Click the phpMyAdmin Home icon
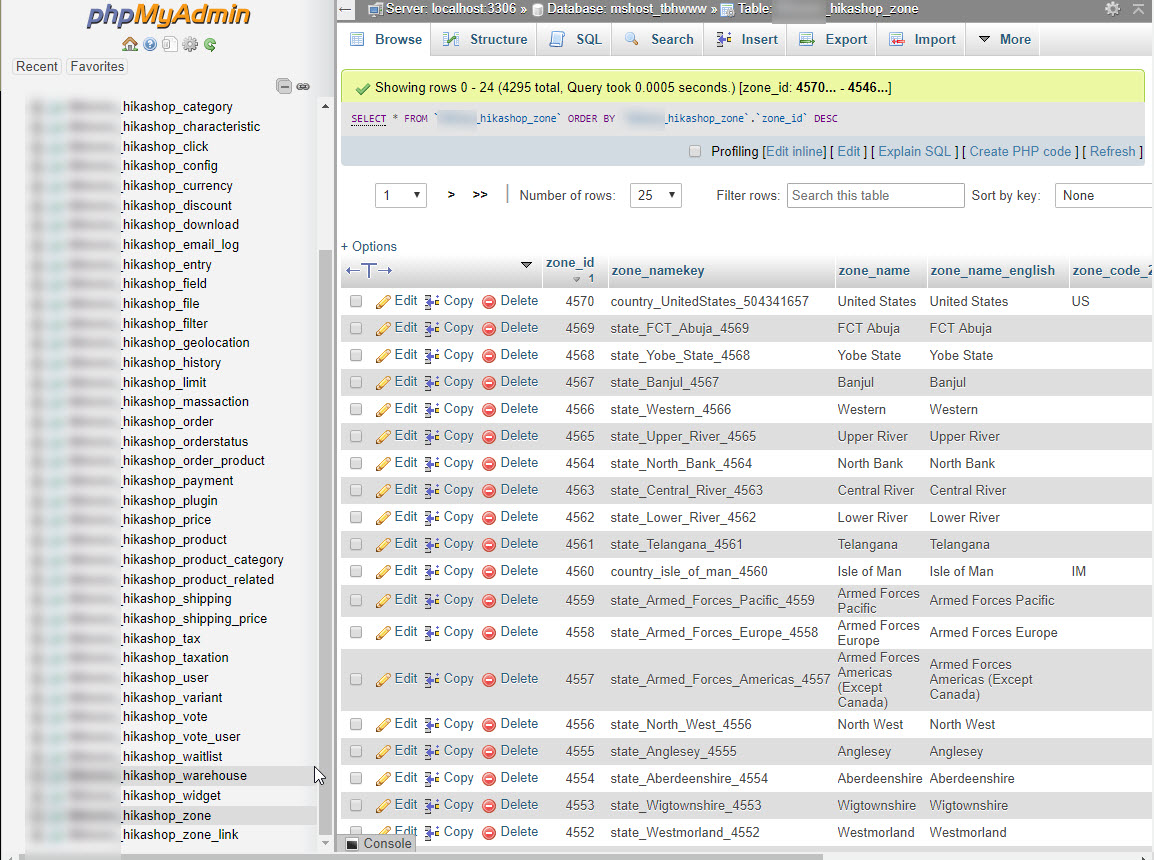 129,44
